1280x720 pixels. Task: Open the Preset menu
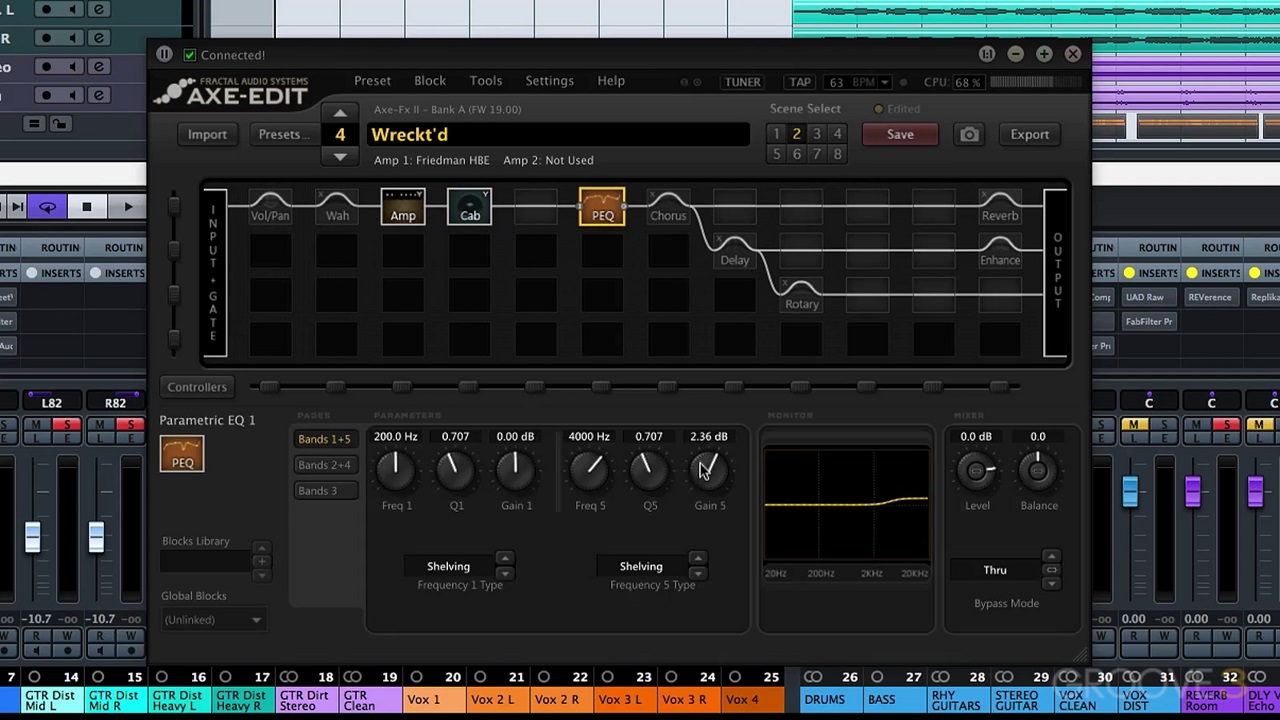click(x=372, y=81)
